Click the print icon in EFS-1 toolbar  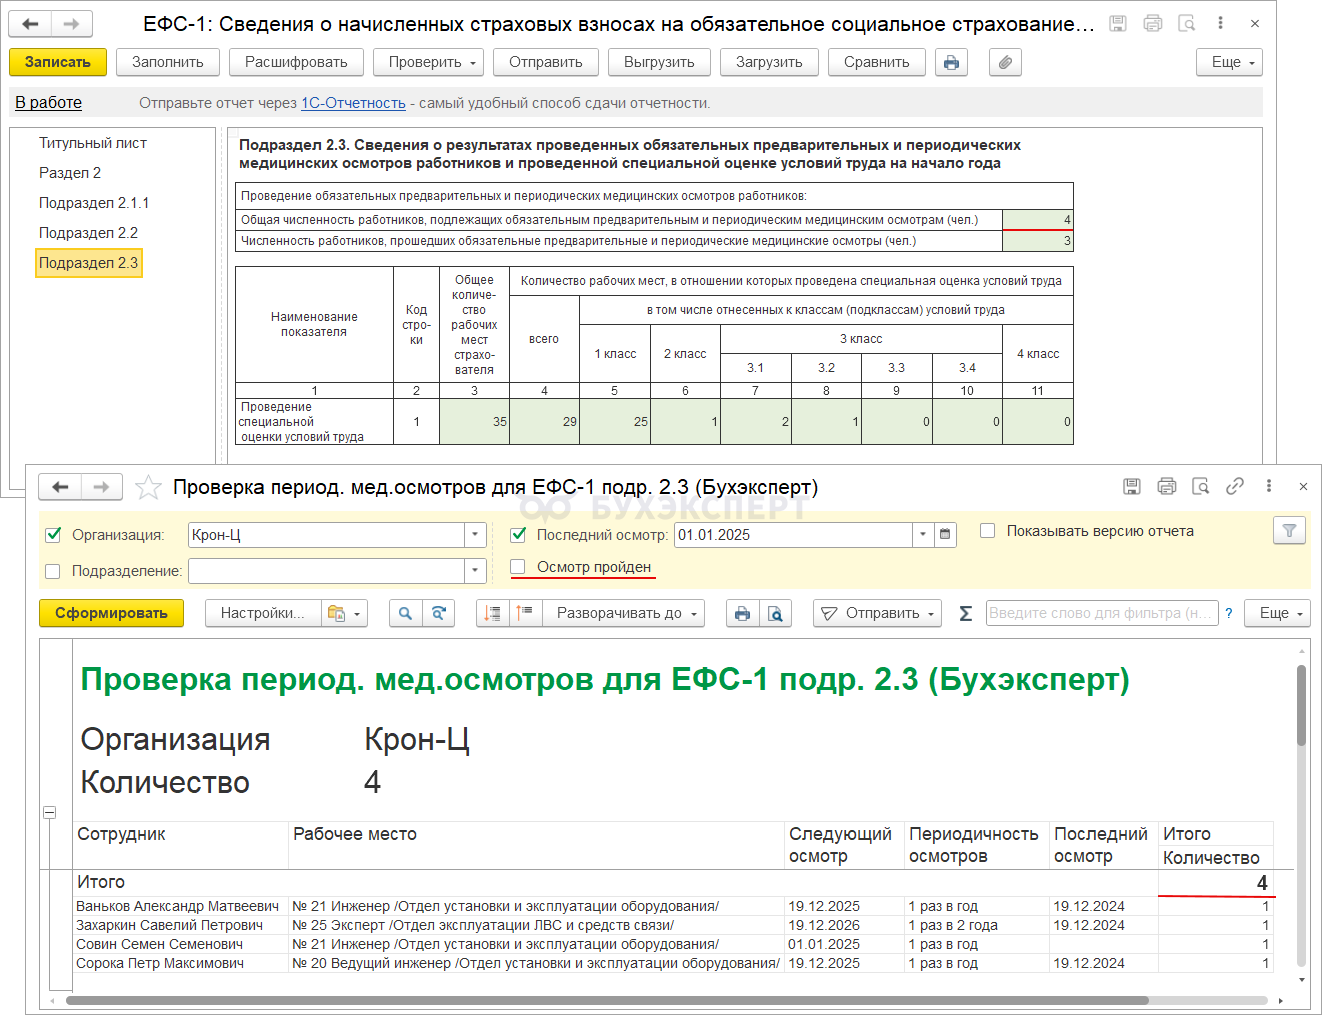(951, 63)
